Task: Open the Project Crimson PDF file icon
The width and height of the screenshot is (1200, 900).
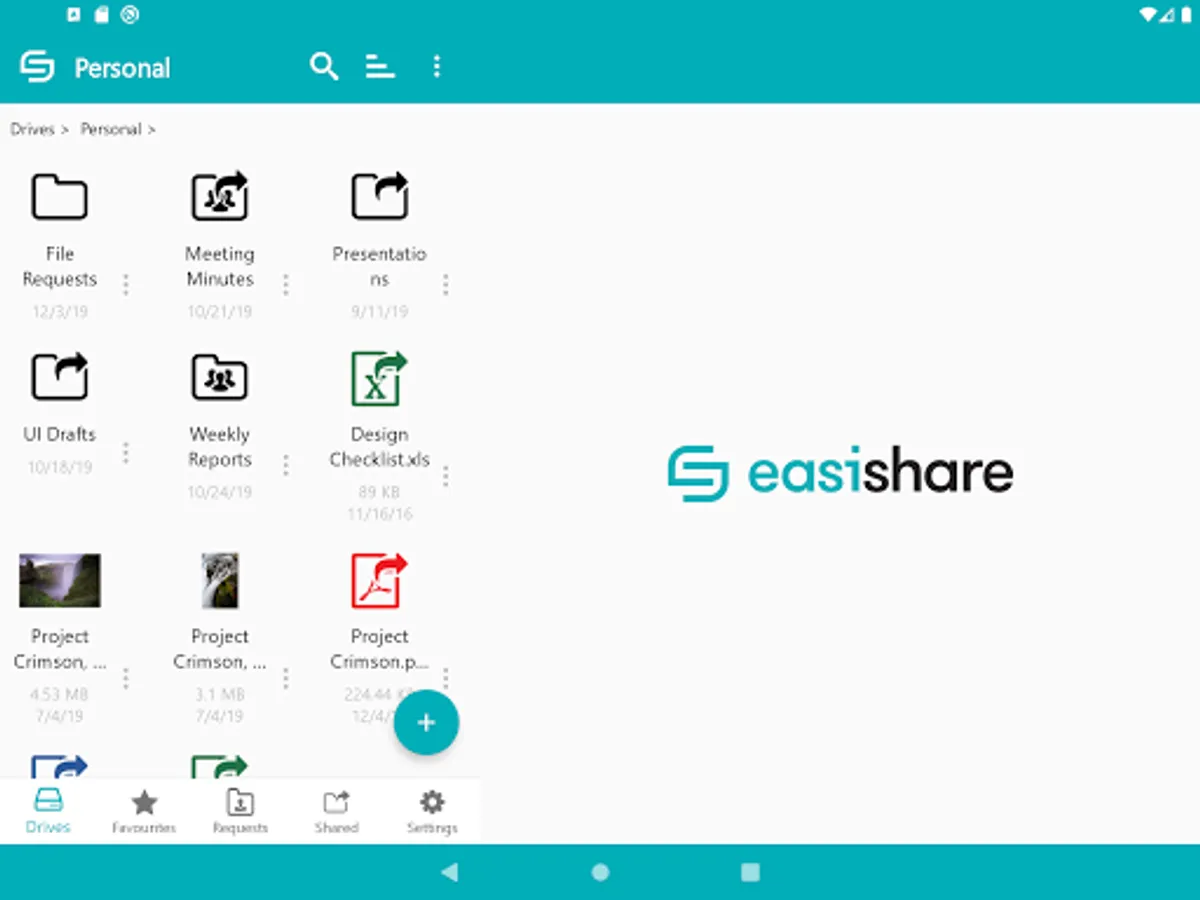Action: [380, 580]
